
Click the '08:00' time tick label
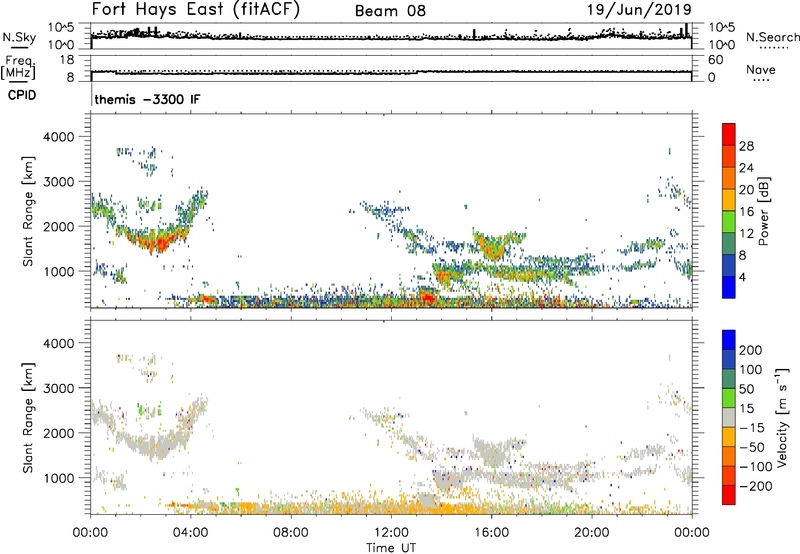[x=291, y=533]
